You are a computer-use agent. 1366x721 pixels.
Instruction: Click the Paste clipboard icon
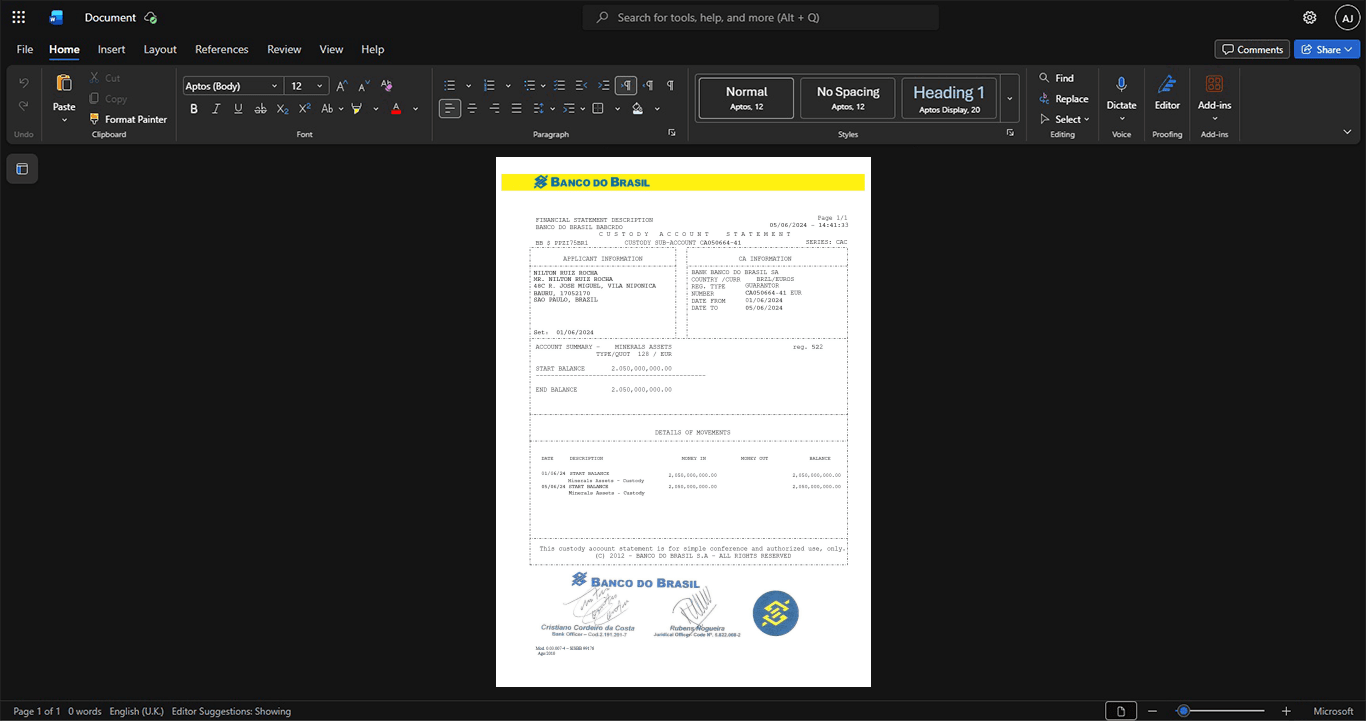click(x=64, y=83)
